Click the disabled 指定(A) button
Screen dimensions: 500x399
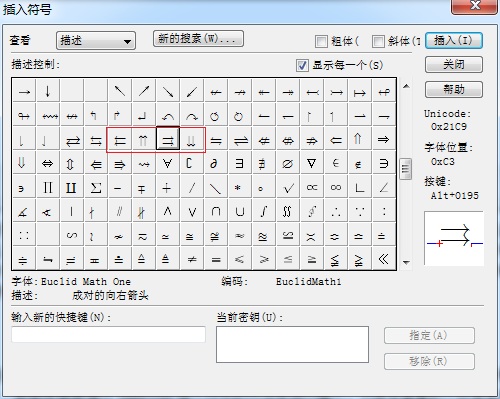click(x=429, y=335)
